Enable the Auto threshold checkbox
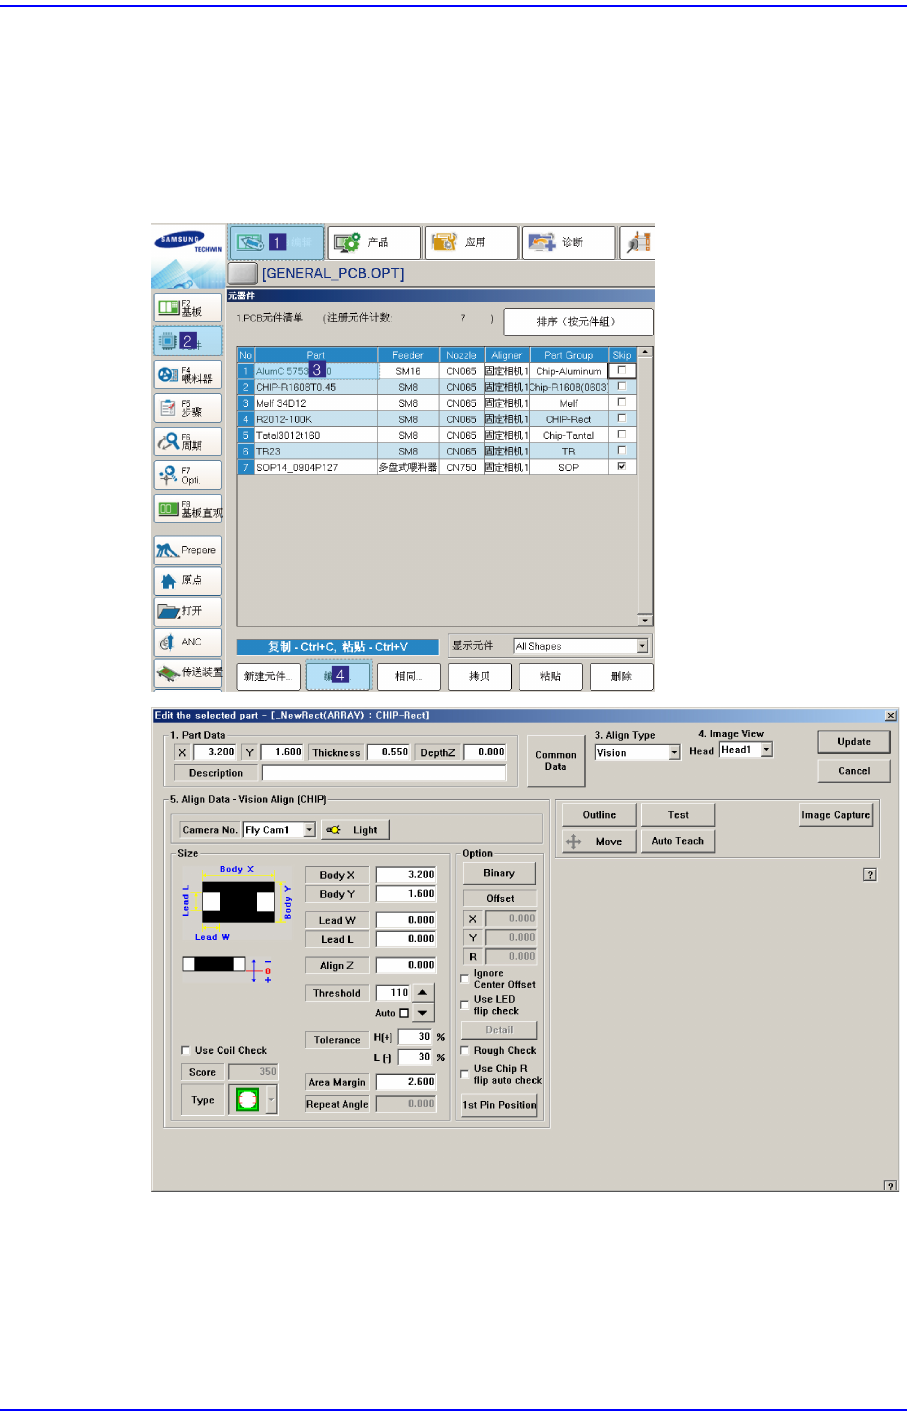The height and width of the screenshot is (1421, 907). click(x=404, y=1013)
